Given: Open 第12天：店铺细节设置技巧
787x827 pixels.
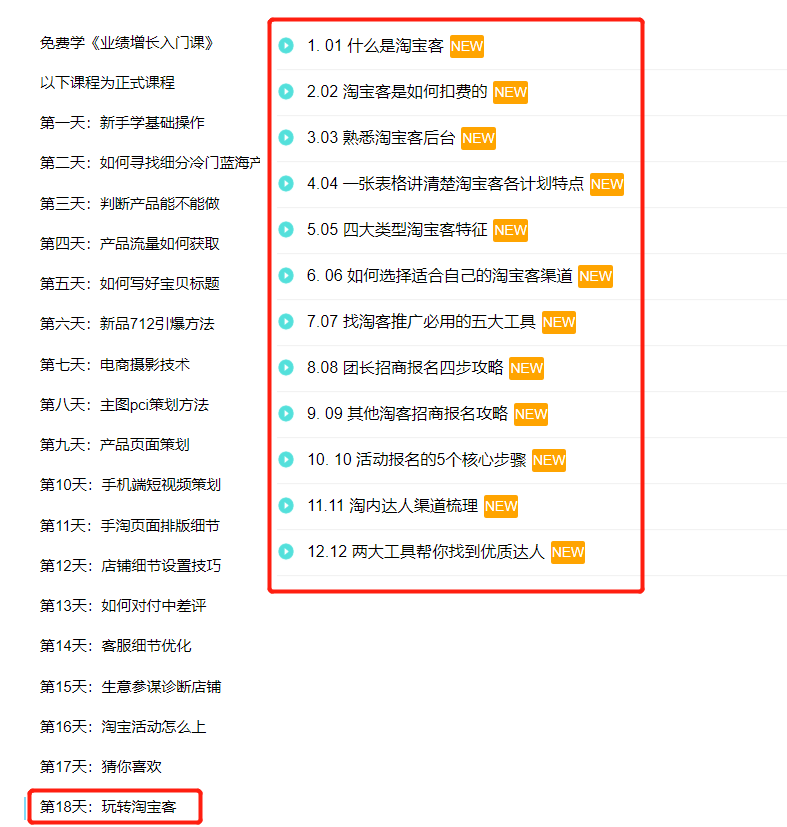Looking at the screenshot, I should coord(130,566).
